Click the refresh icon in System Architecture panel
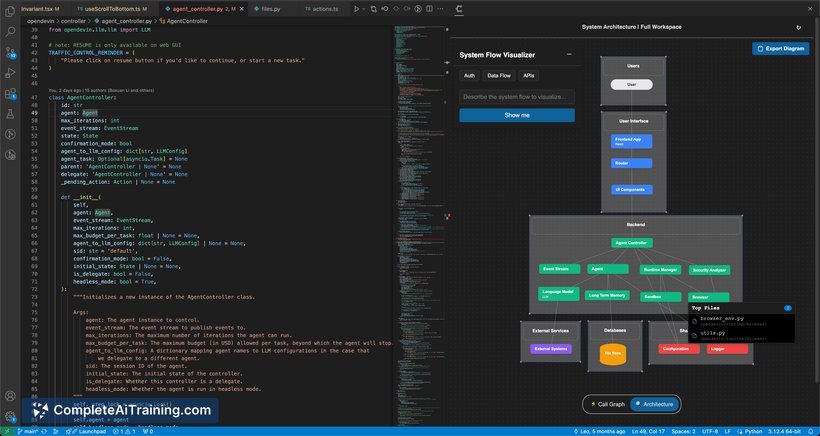Viewport: 820px width, 436px height. coord(799,27)
